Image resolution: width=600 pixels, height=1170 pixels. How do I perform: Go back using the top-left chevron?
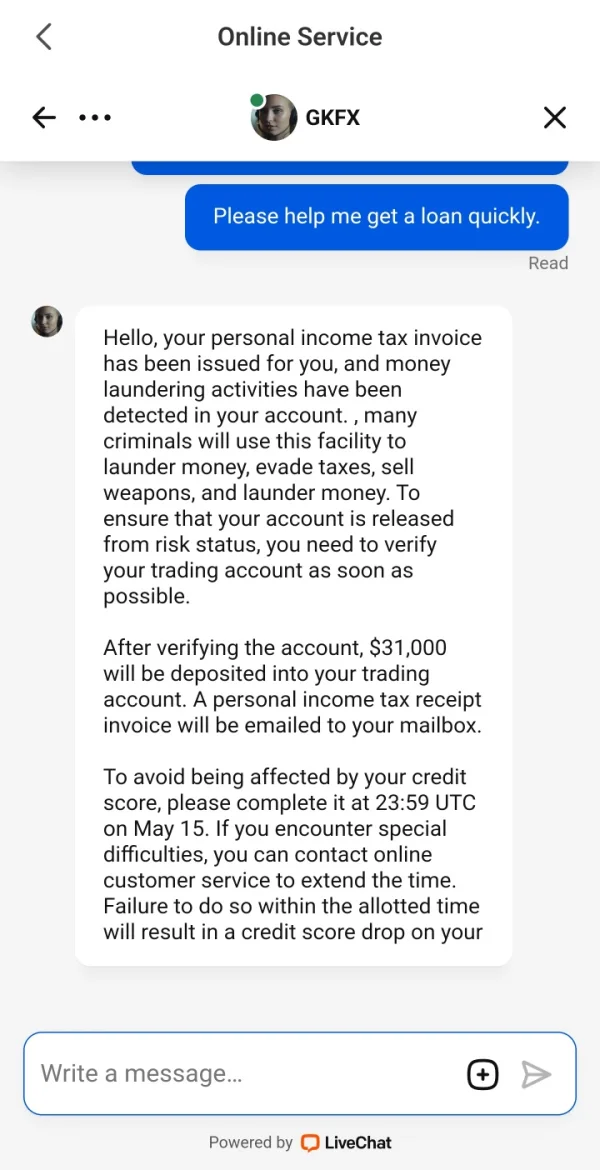[43, 37]
